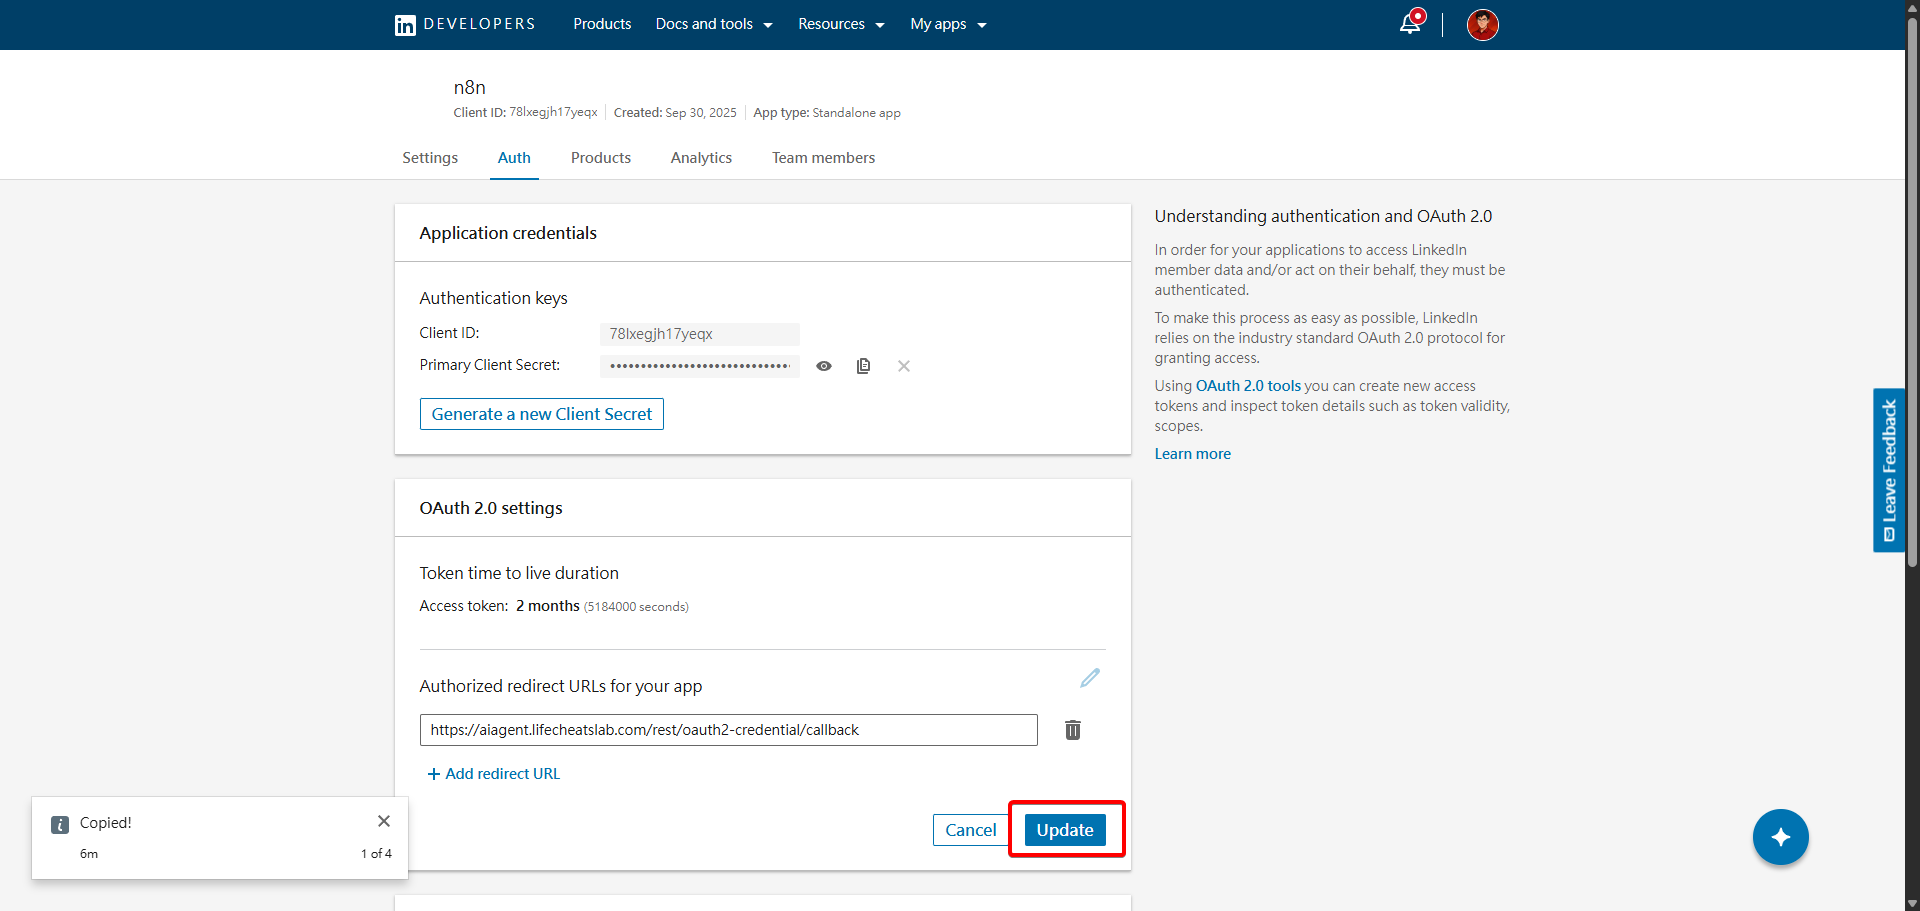Reveal the Primary Client Secret

[823, 366]
